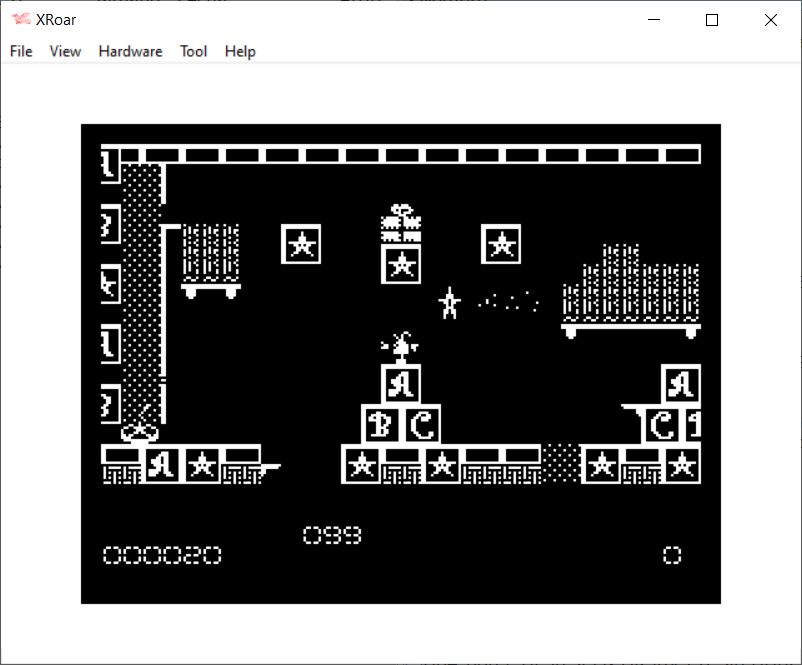Click the potted plant on the pyramid

(x=401, y=346)
